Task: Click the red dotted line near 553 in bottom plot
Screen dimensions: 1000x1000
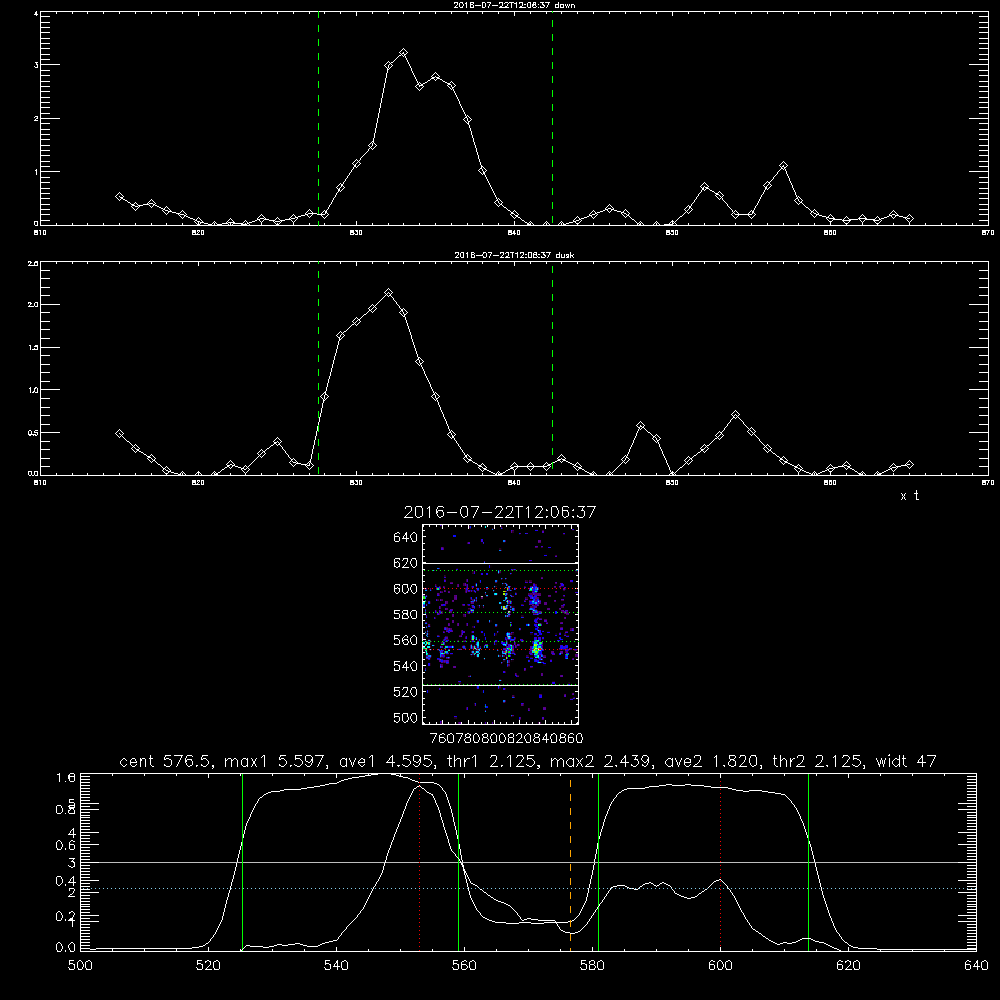Action: [419, 861]
